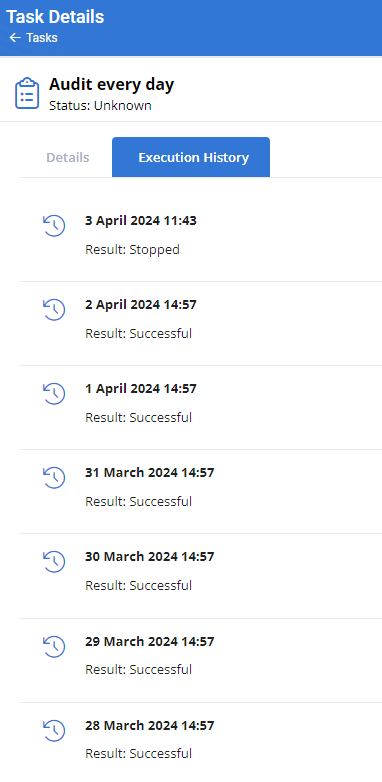
Task: Click history icon for 31 March 2024
Action: 54,477
